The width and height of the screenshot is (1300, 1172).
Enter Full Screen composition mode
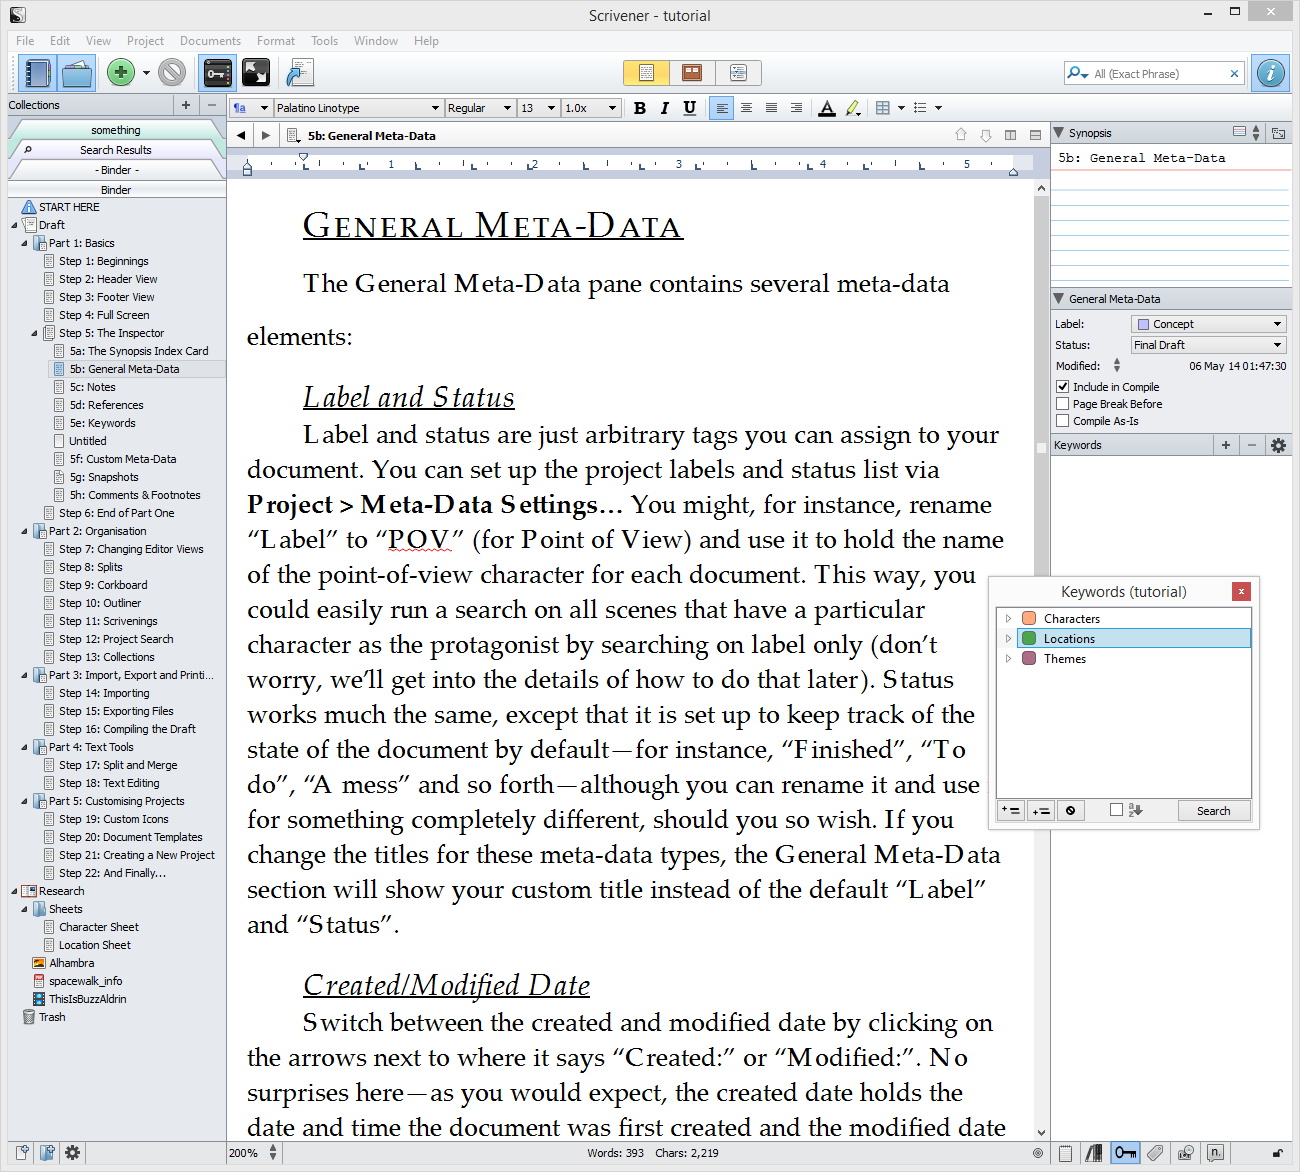coord(256,72)
